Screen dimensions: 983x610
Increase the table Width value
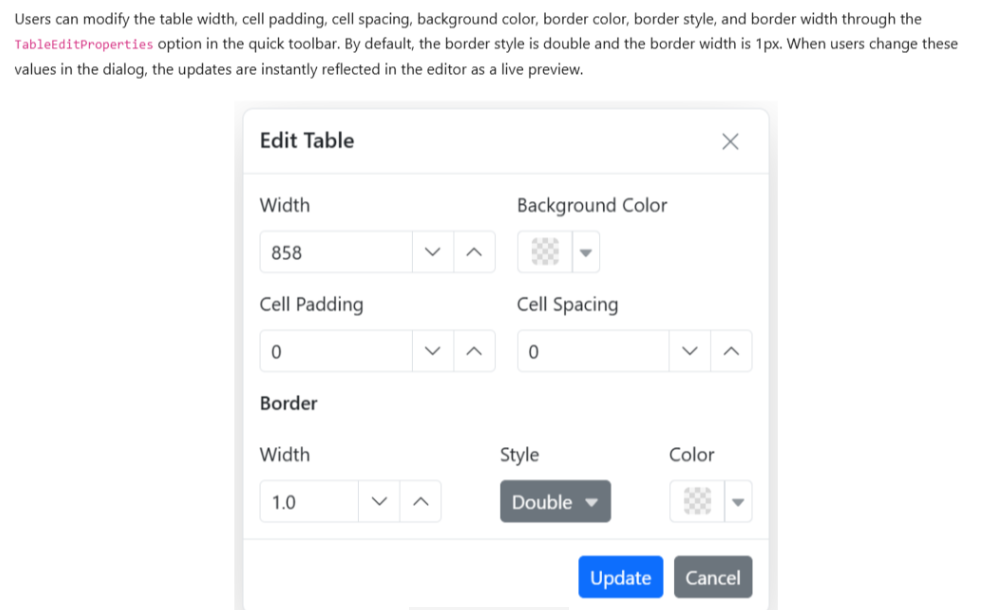pyautogui.click(x=474, y=253)
